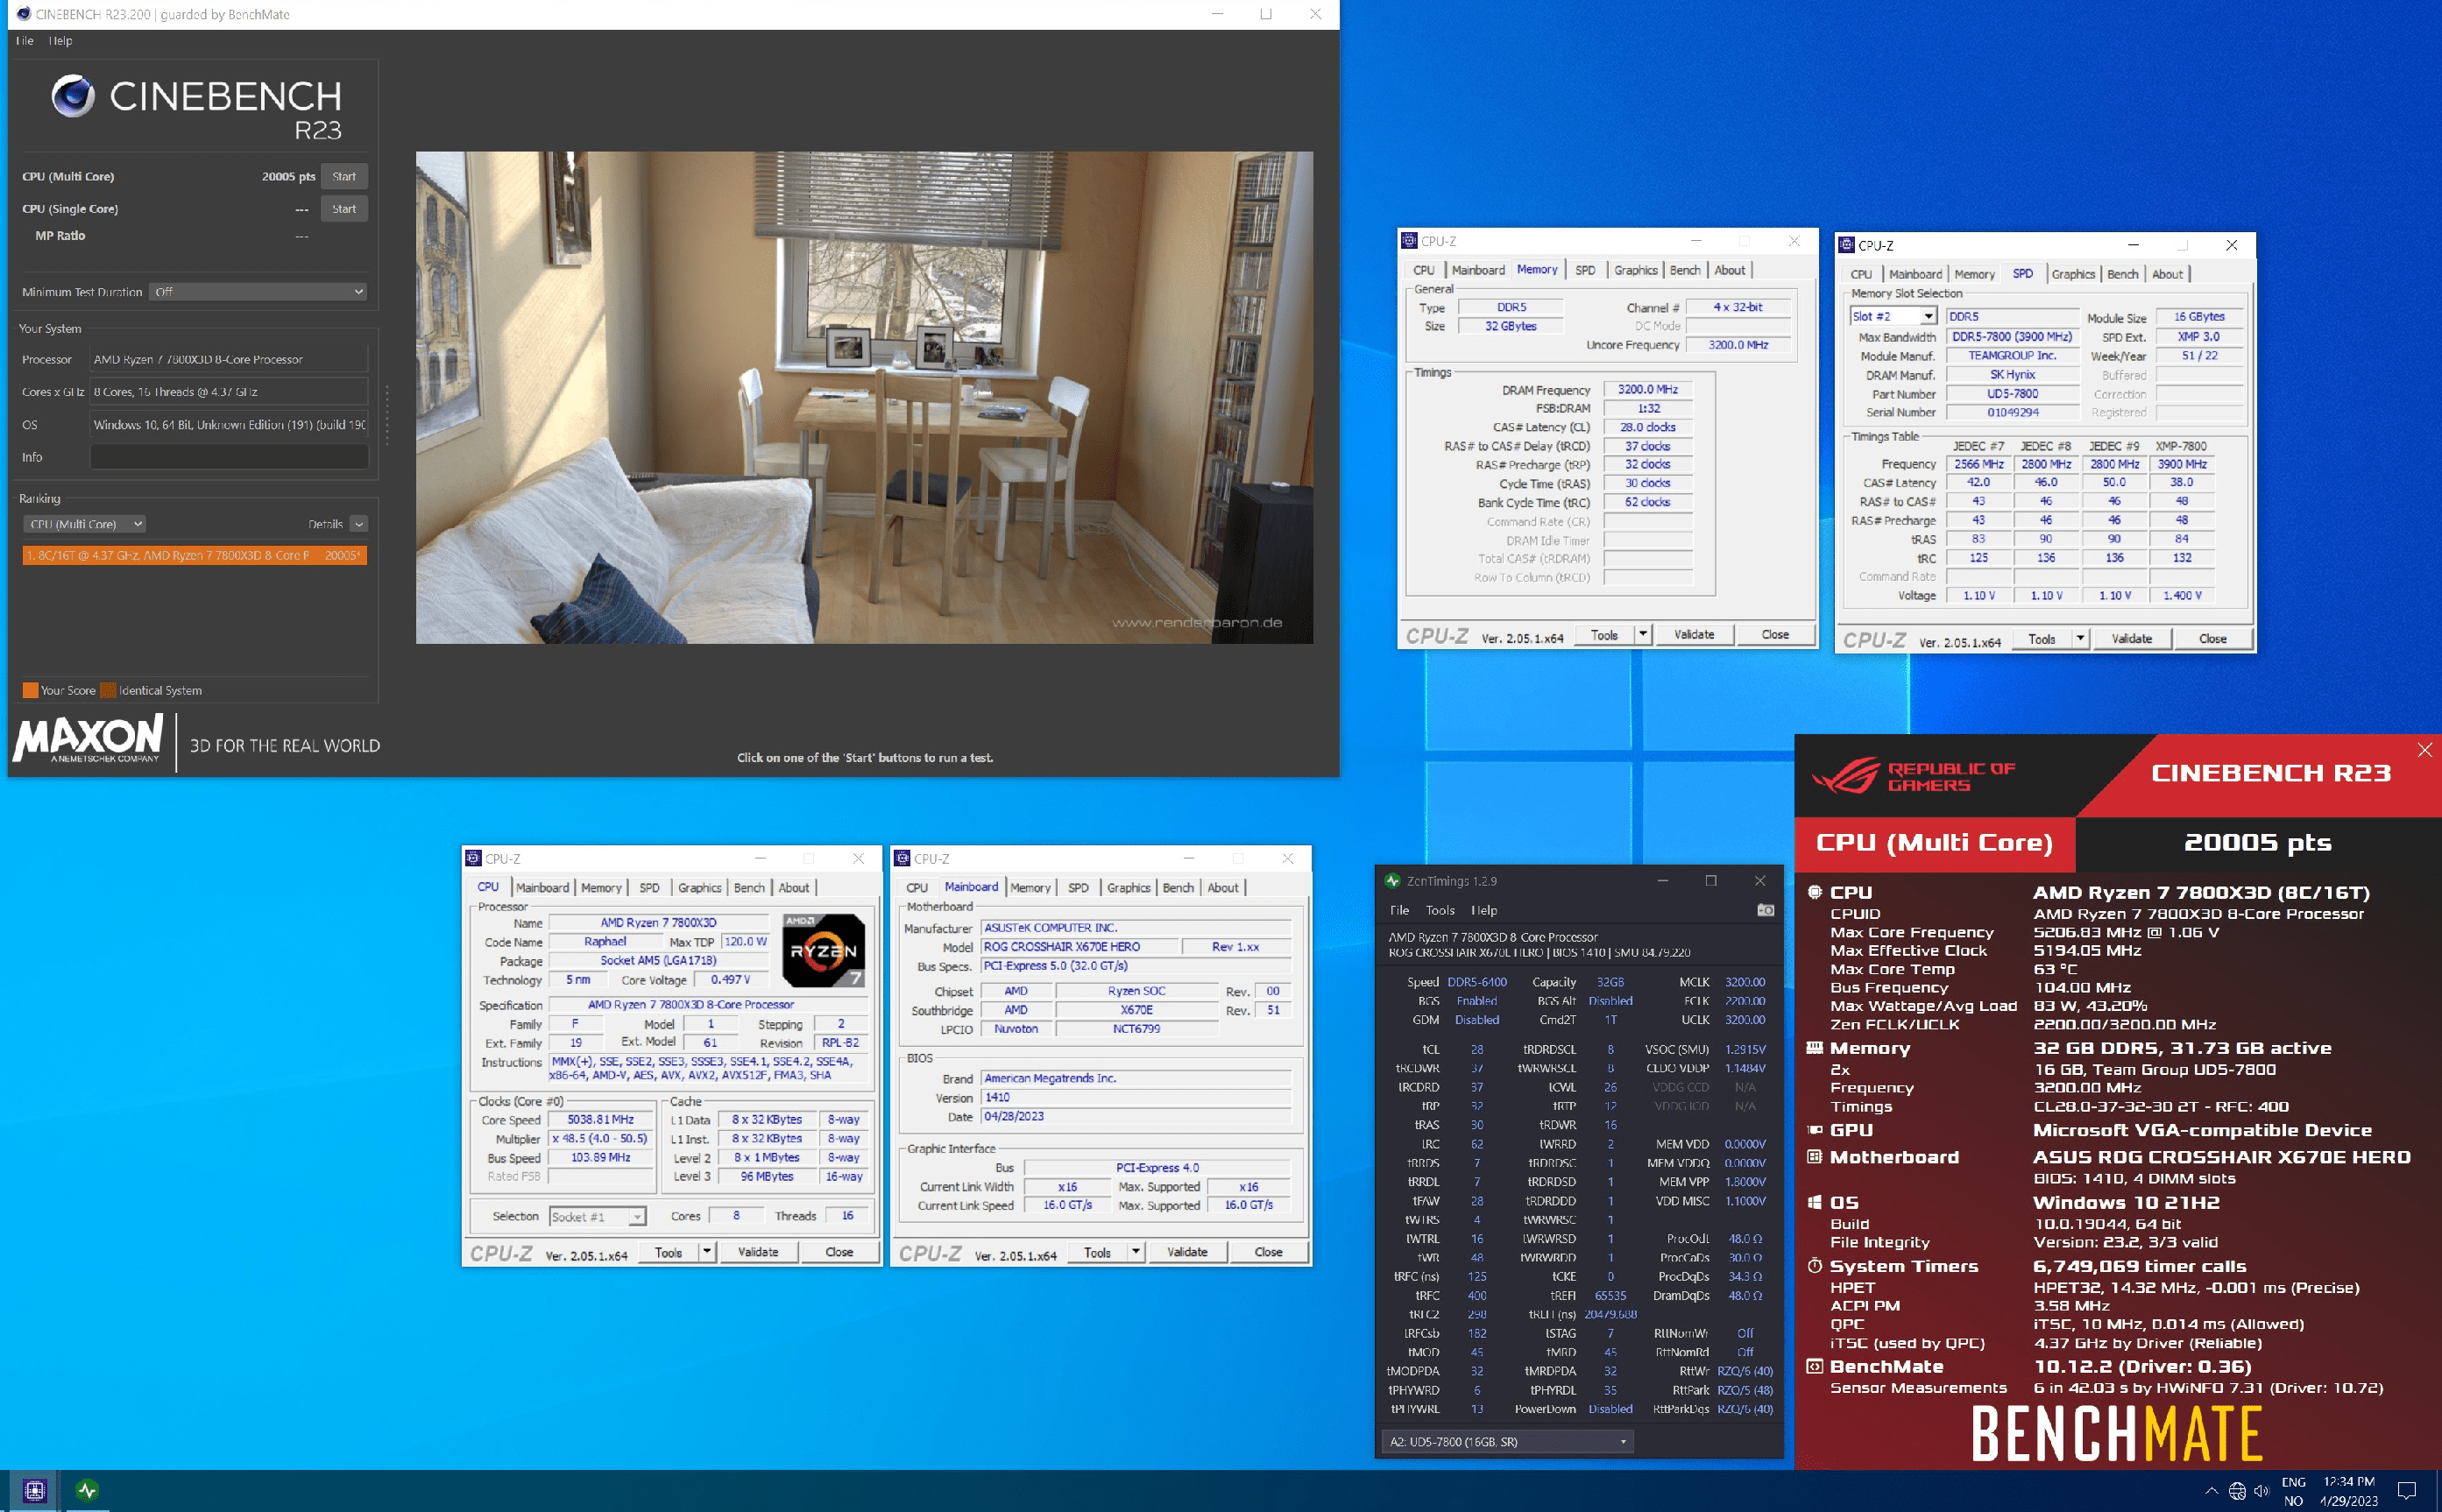Click the DDR5-6400 speed value in ZenTimings

[x=1476, y=982]
